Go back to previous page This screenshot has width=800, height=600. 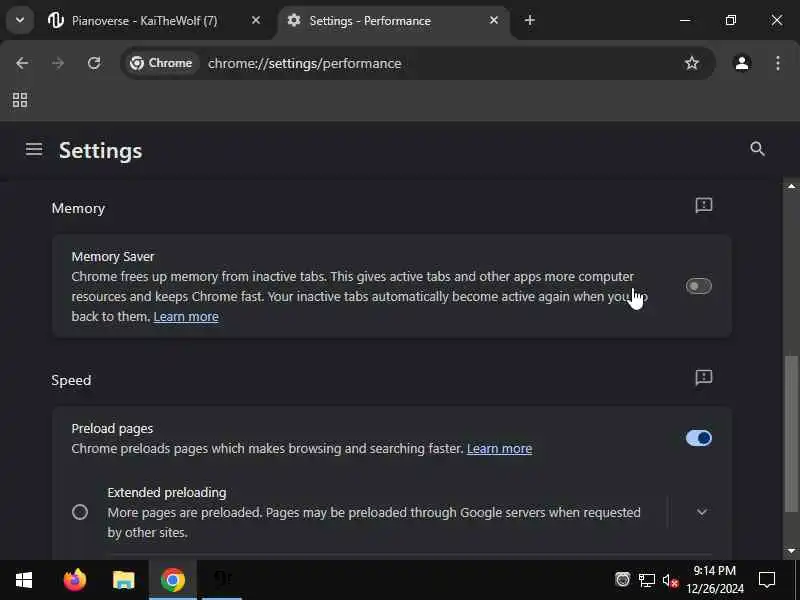(x=22, y=63)
